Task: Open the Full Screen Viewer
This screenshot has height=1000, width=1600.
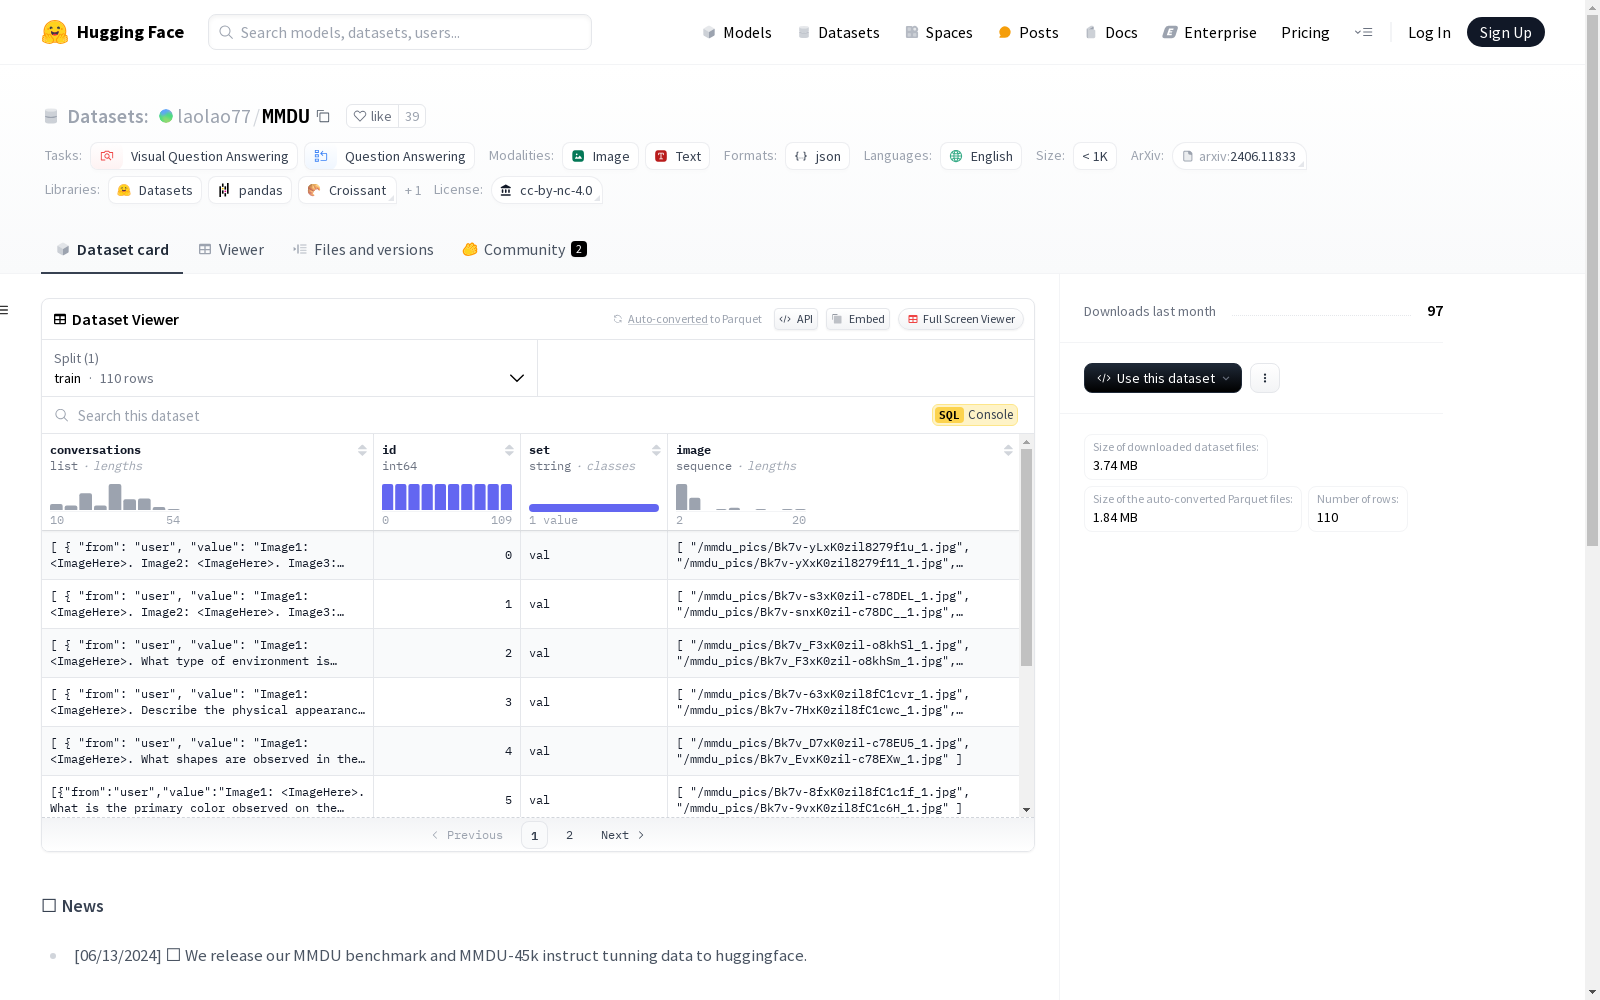Action: [961, 319]
